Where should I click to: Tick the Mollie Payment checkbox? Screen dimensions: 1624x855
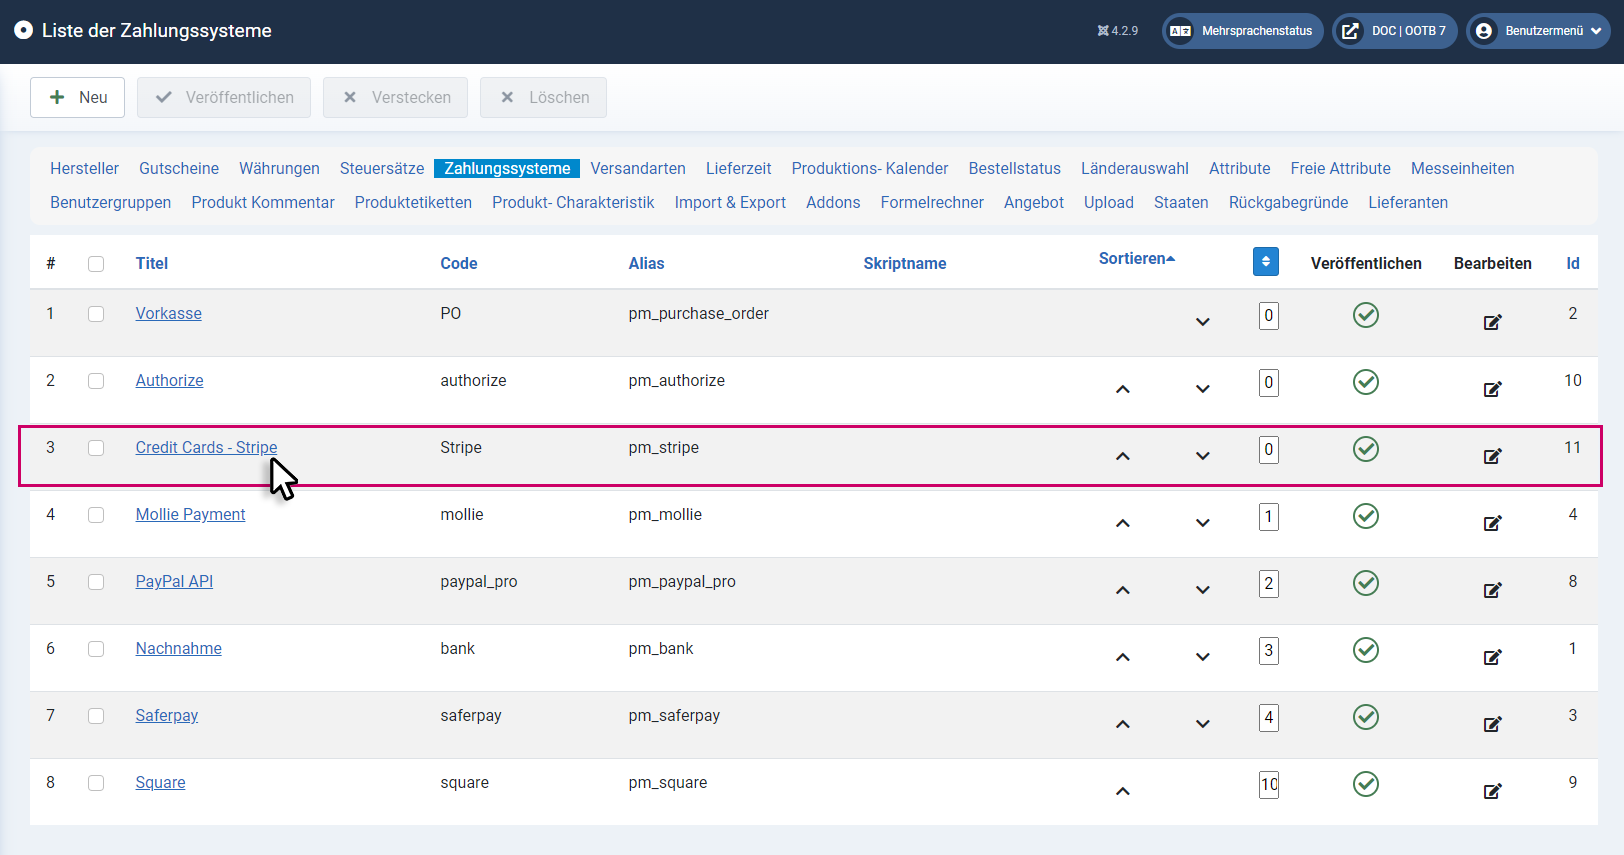96,515
